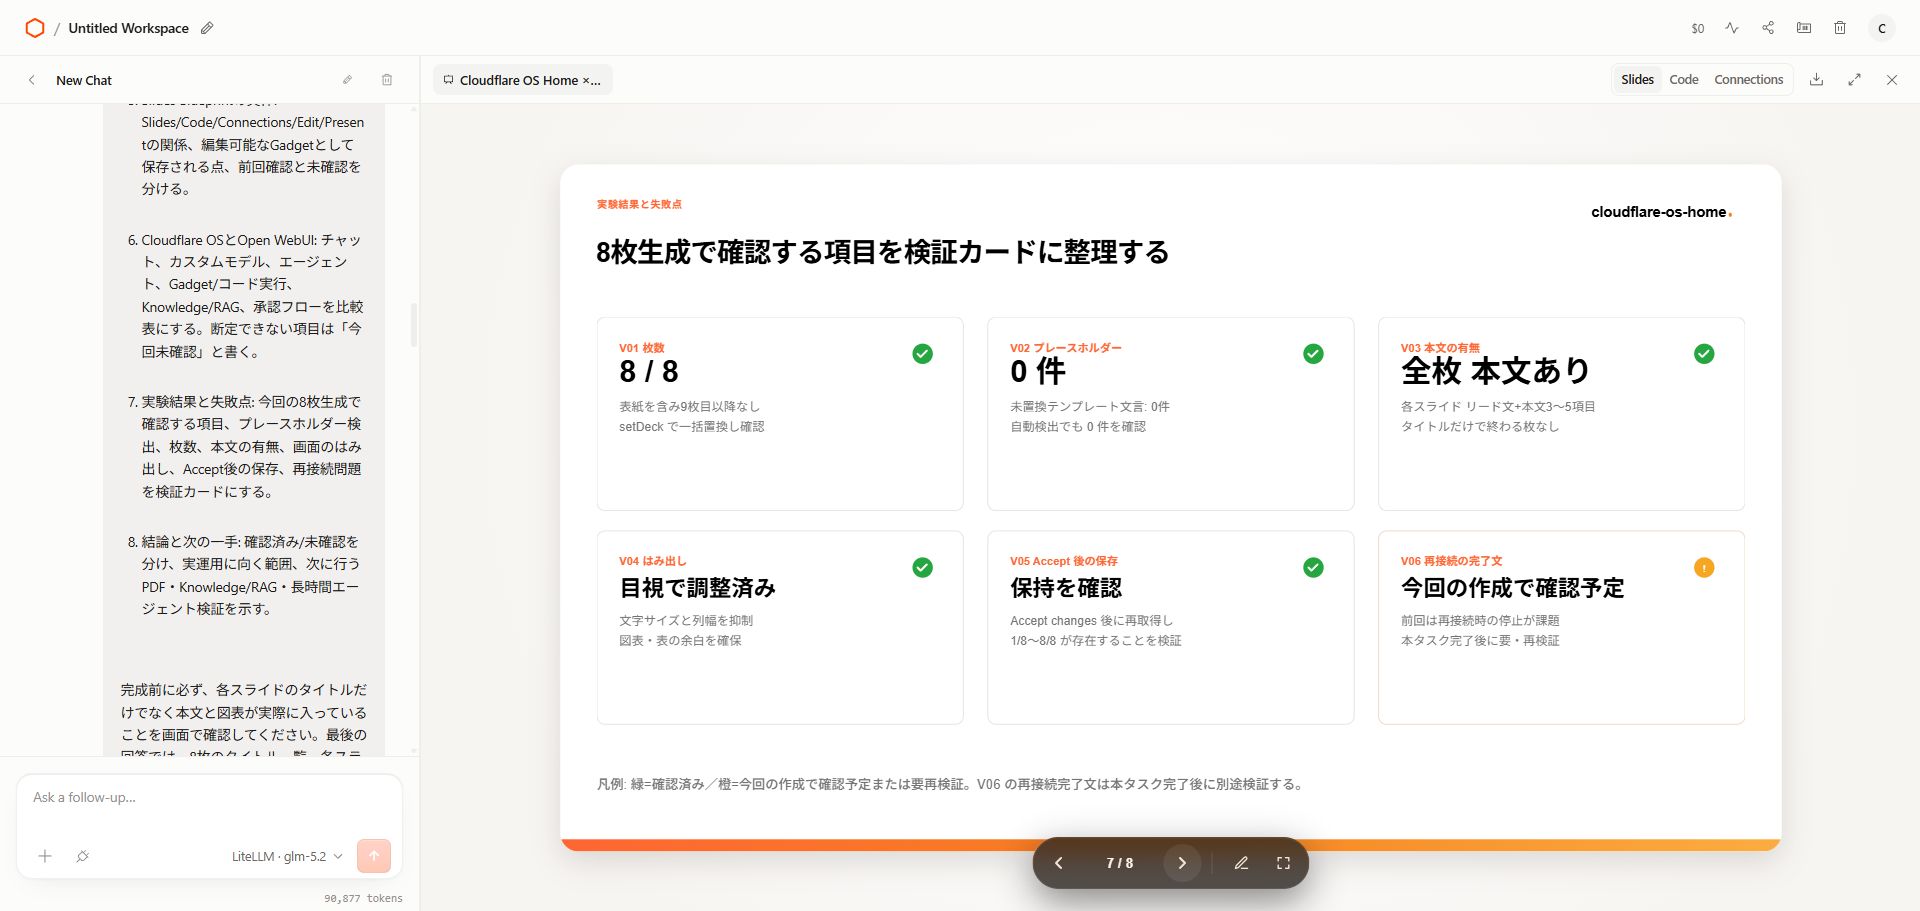This screenshot has width=1920, height=911.
Task: Go to the previous slide
Action: (1059, 863)
